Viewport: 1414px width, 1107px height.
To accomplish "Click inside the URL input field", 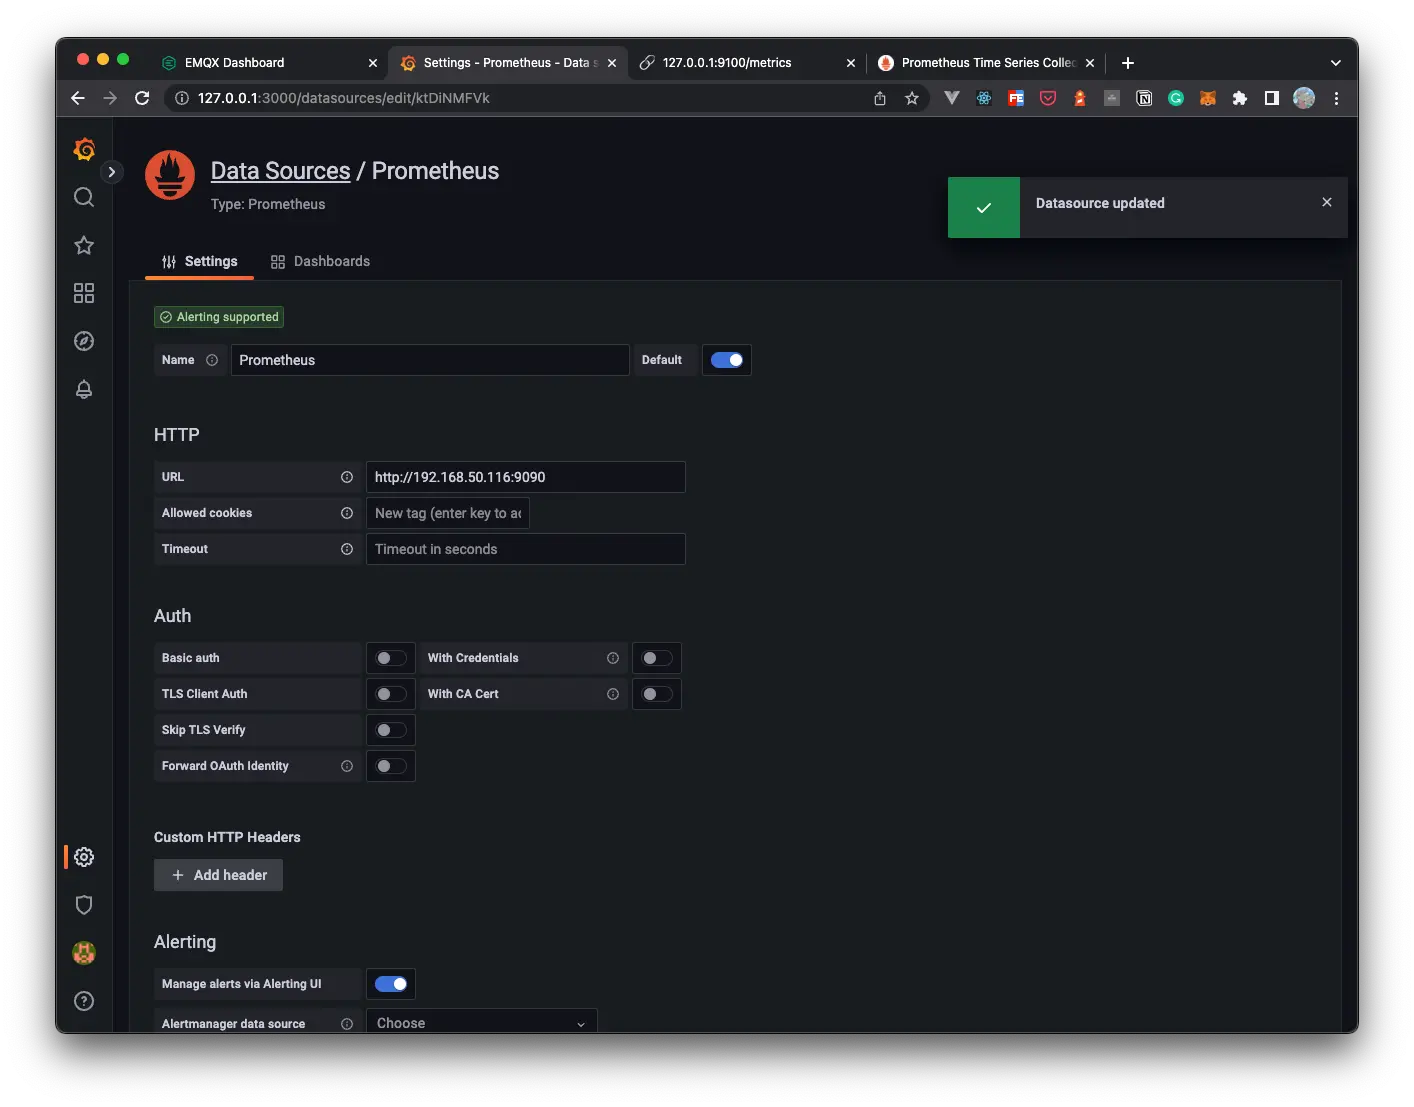I will [525, 477].
